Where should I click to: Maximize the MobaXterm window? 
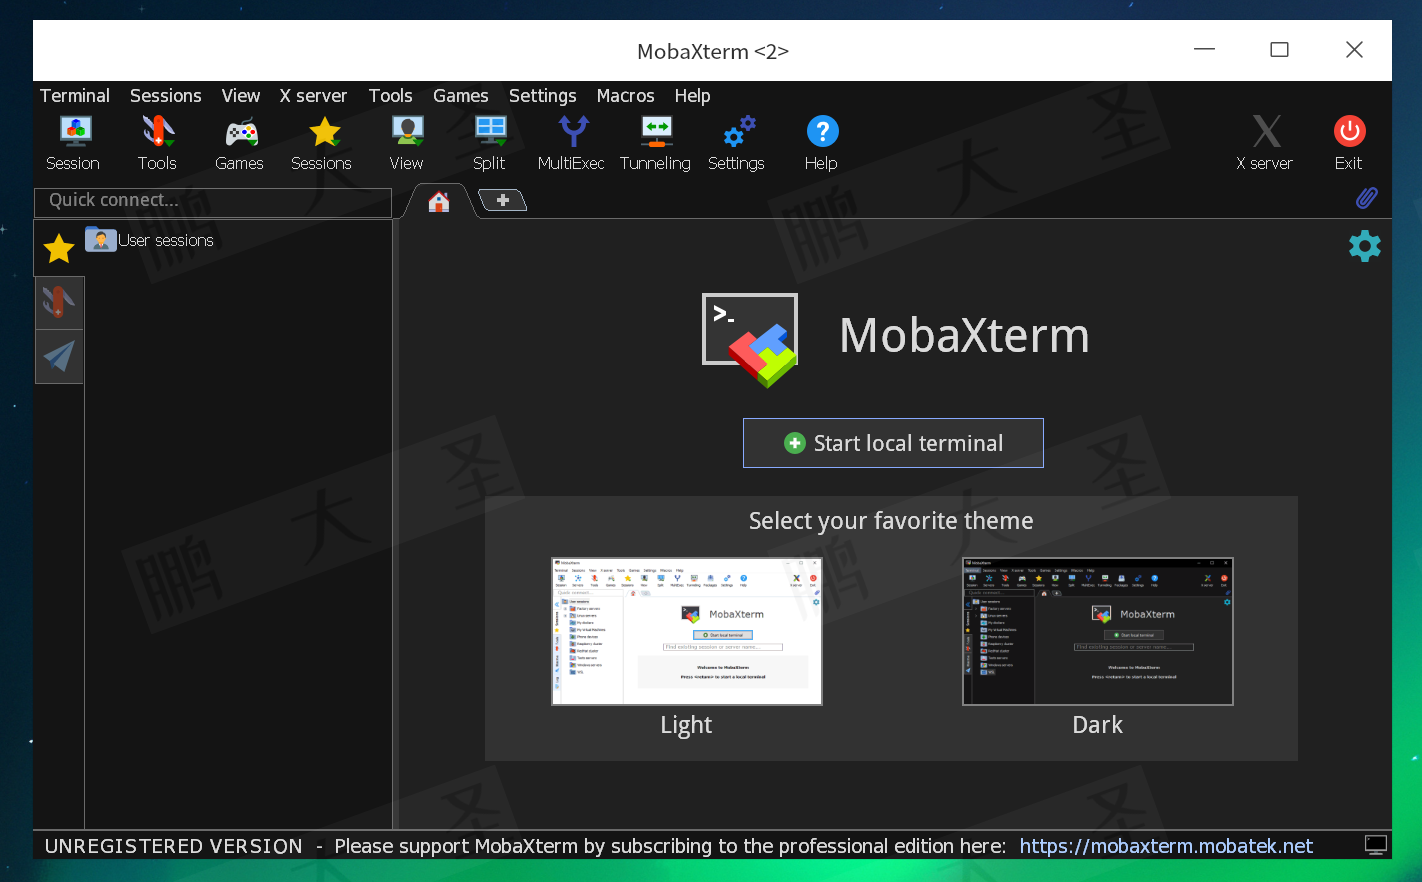(1279, 50)
